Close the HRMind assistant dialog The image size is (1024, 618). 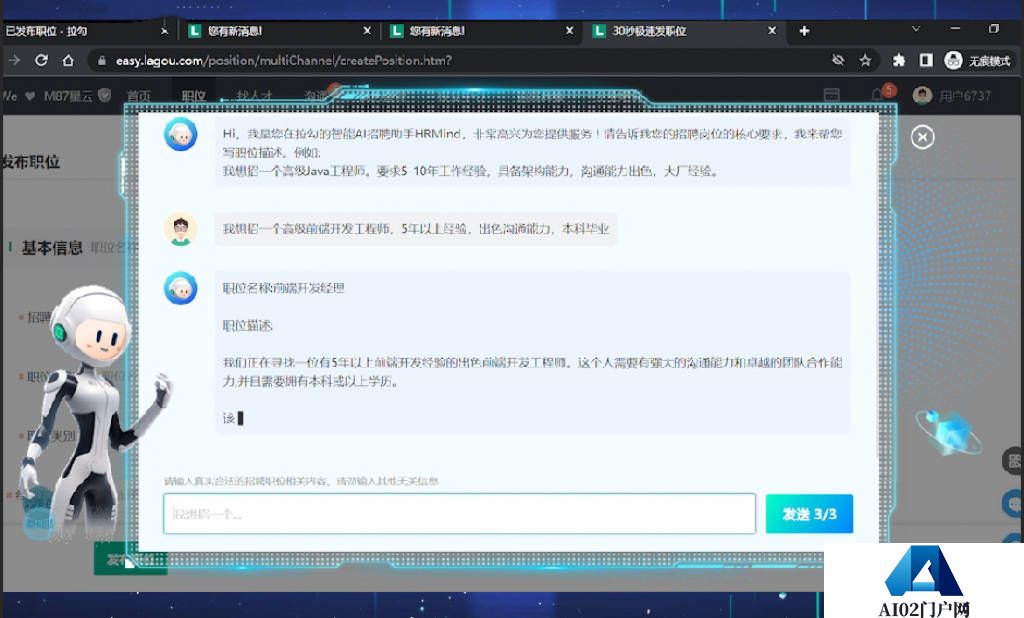pyautogui.click(x=922, y=137)
